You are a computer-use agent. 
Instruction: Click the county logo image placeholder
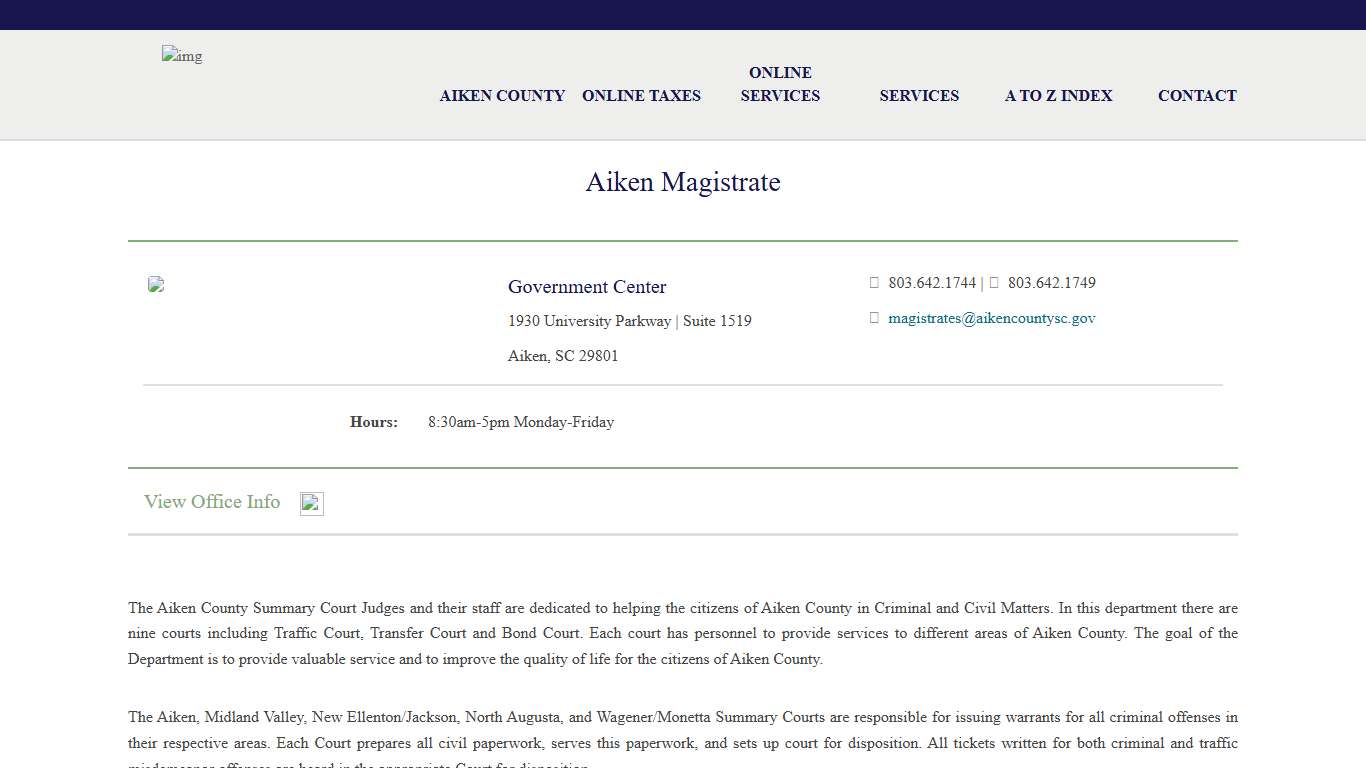tap(181, 56)
